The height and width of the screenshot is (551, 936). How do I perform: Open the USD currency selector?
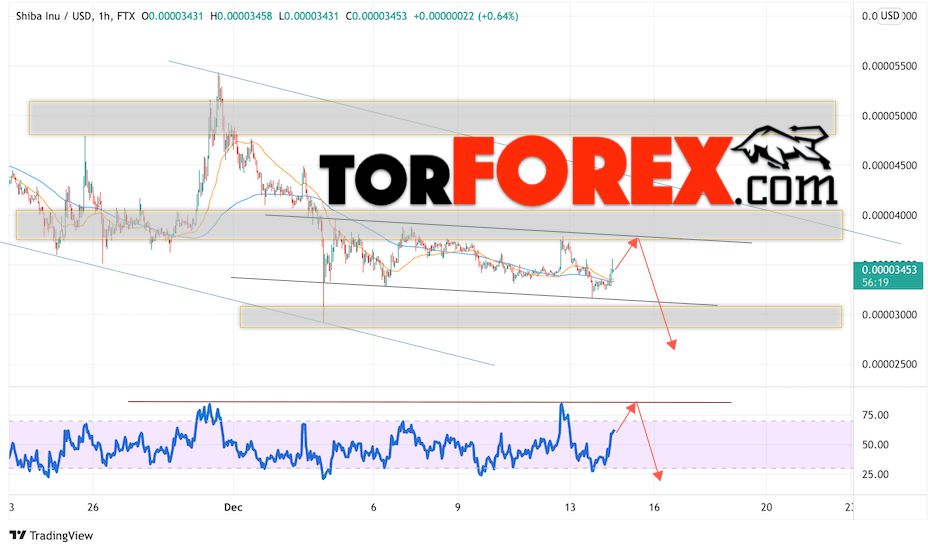coord(890,16)
